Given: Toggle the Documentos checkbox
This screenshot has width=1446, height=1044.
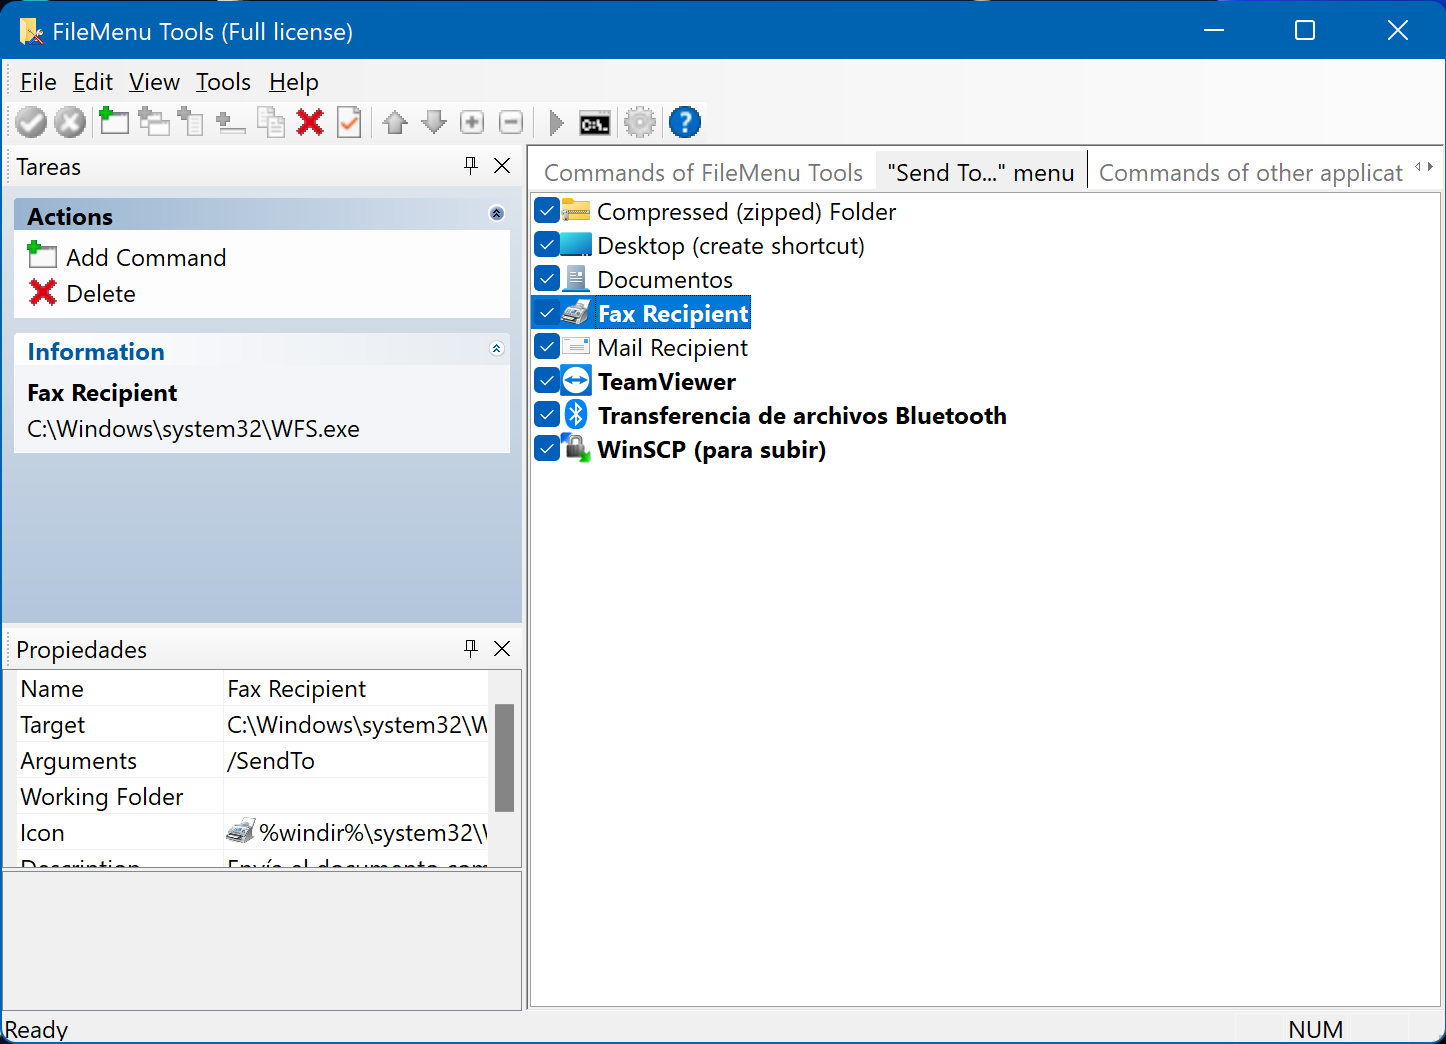Looking at the screenshot, I should 547,279.
